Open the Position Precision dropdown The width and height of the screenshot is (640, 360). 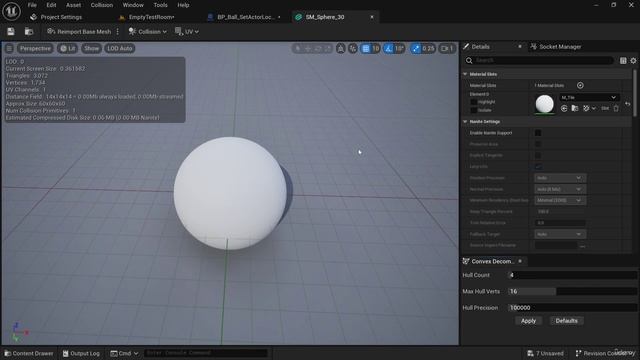coord(560,178)
